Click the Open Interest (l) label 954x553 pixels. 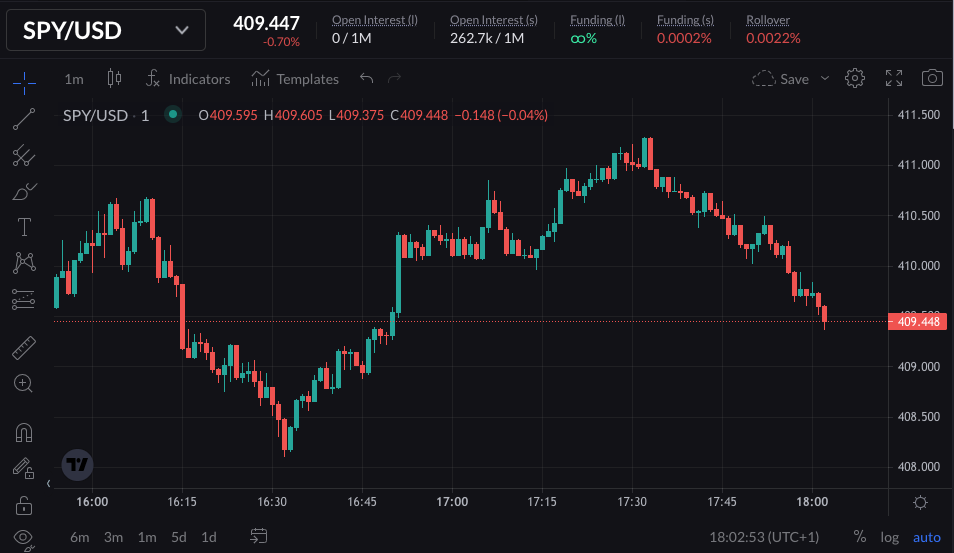point(375,20)
